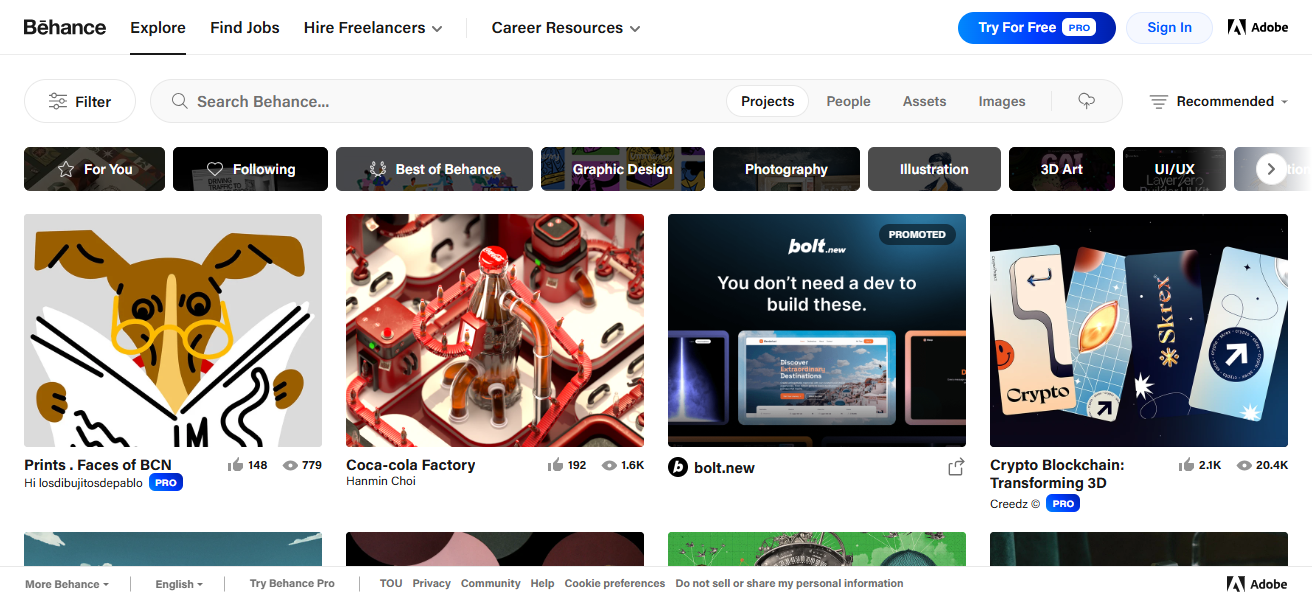This screenshot has height=599, width=1312.
Task: Open the More Behance footer dropdown
Action: (x=67, y=584)
